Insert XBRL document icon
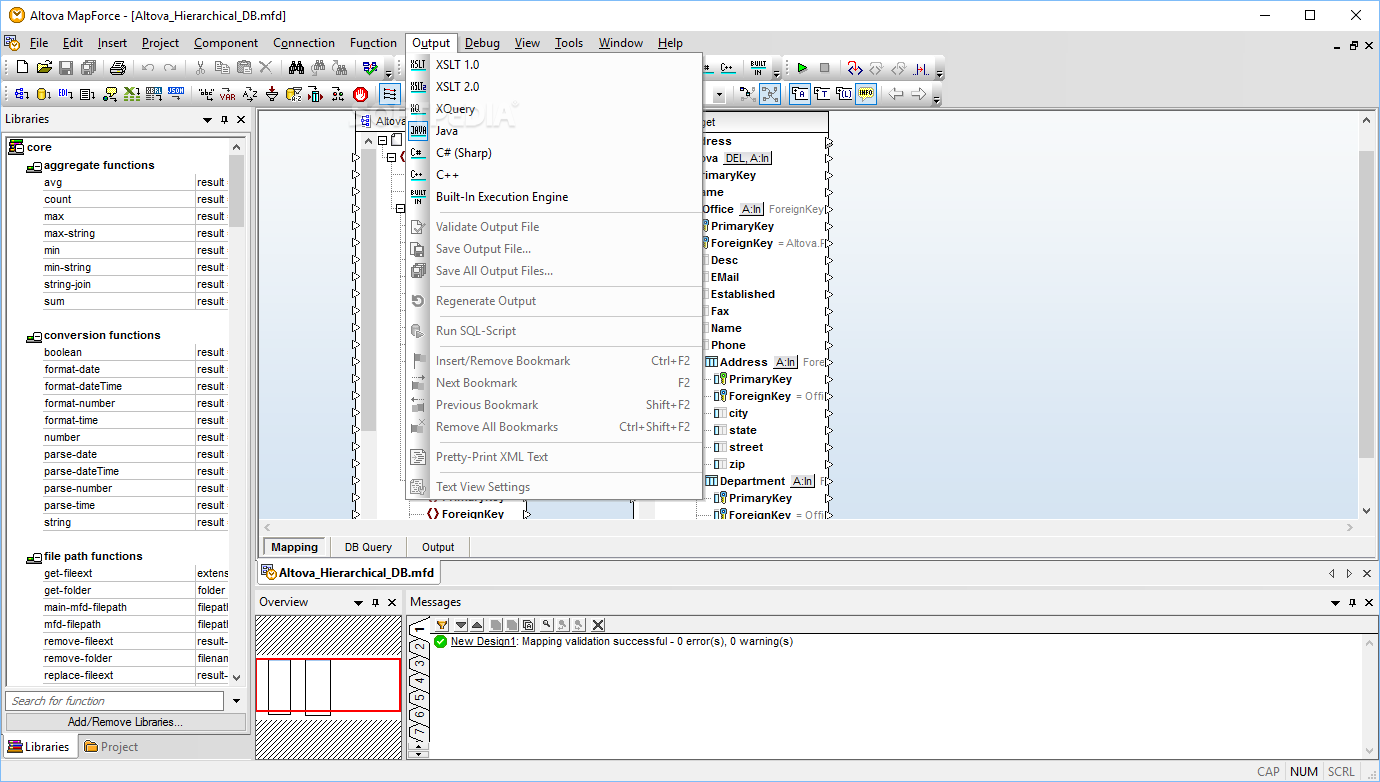 pyautogui.click(x=154, y=94)
